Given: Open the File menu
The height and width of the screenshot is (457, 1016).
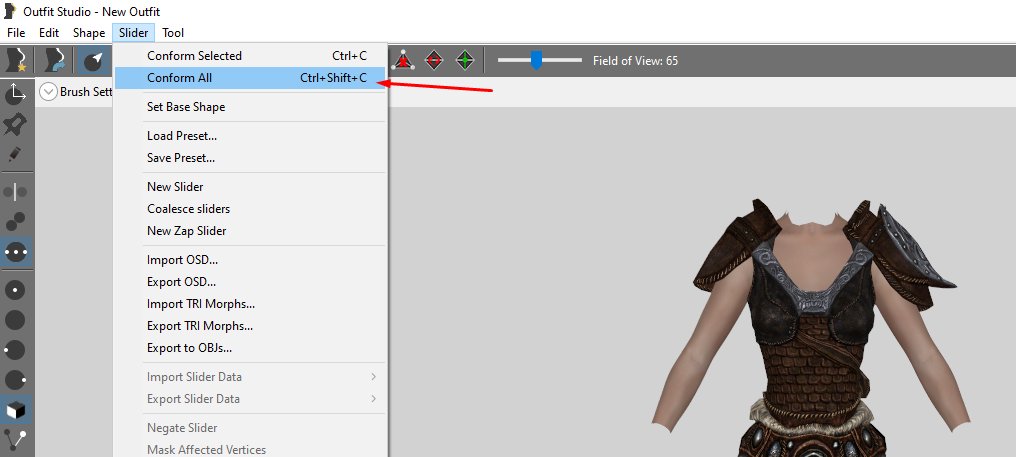Looking at the screenshot, I should click(16, 32).
